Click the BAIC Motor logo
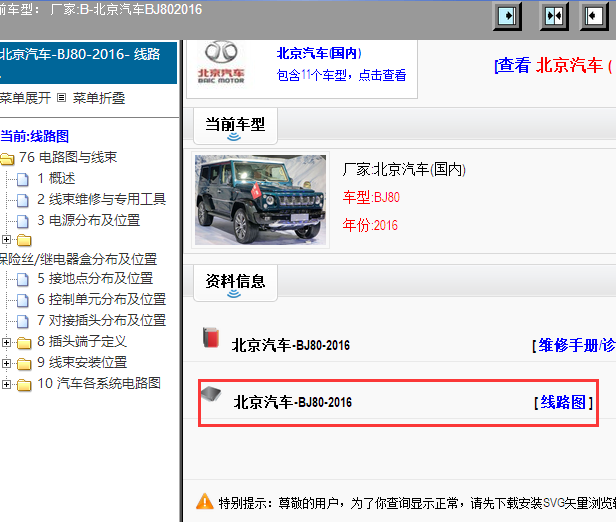This screenshot has height=522, width=616. click(x=221, y=63)
